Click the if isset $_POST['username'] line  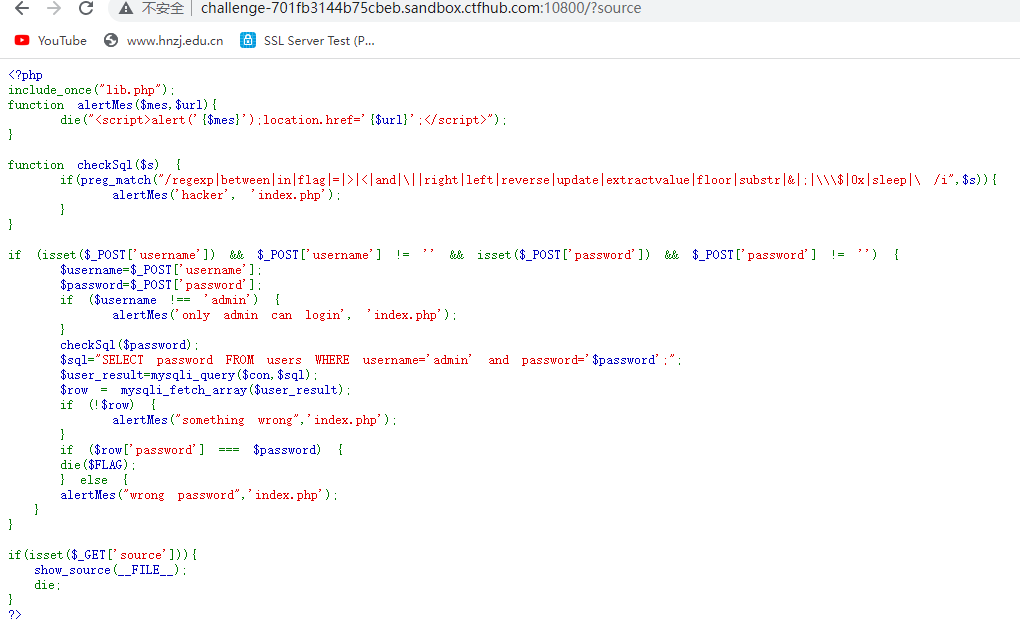point(453,254)
